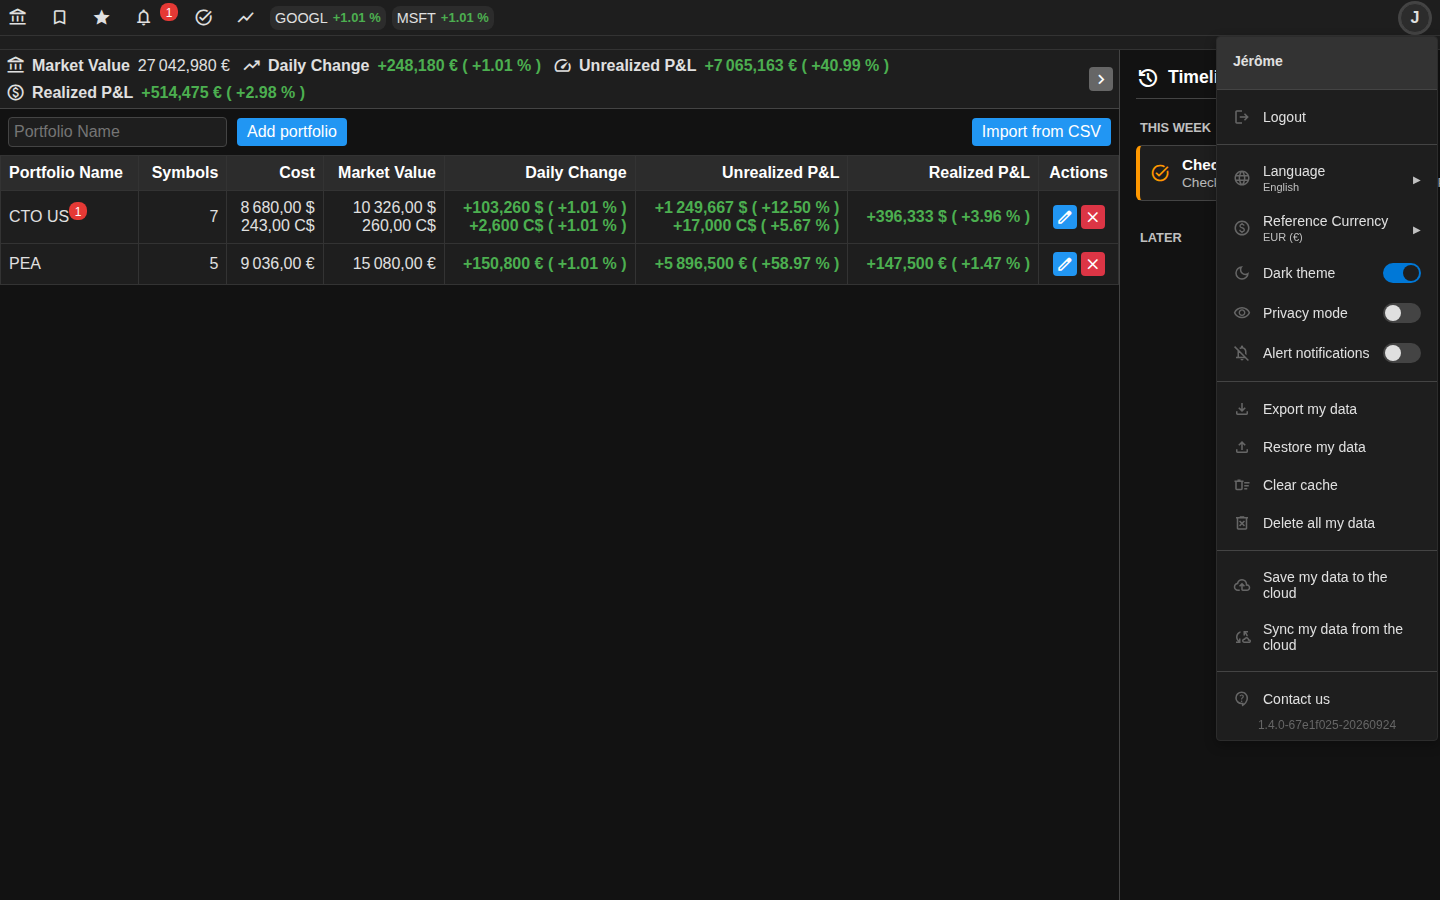This screenshot has height=900, width=1440.
Task: Open the bookmark icon in top bar
Action: pyautogui.click(x=59, y=17)
